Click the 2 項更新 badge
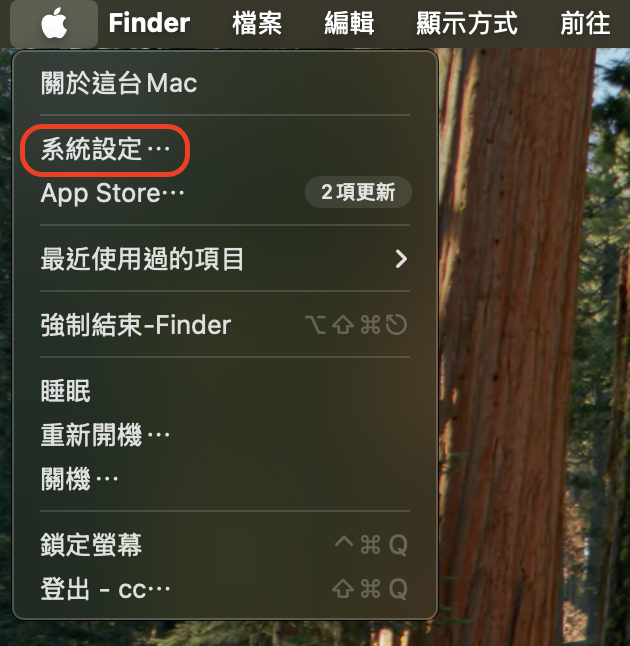 (358, 192)
